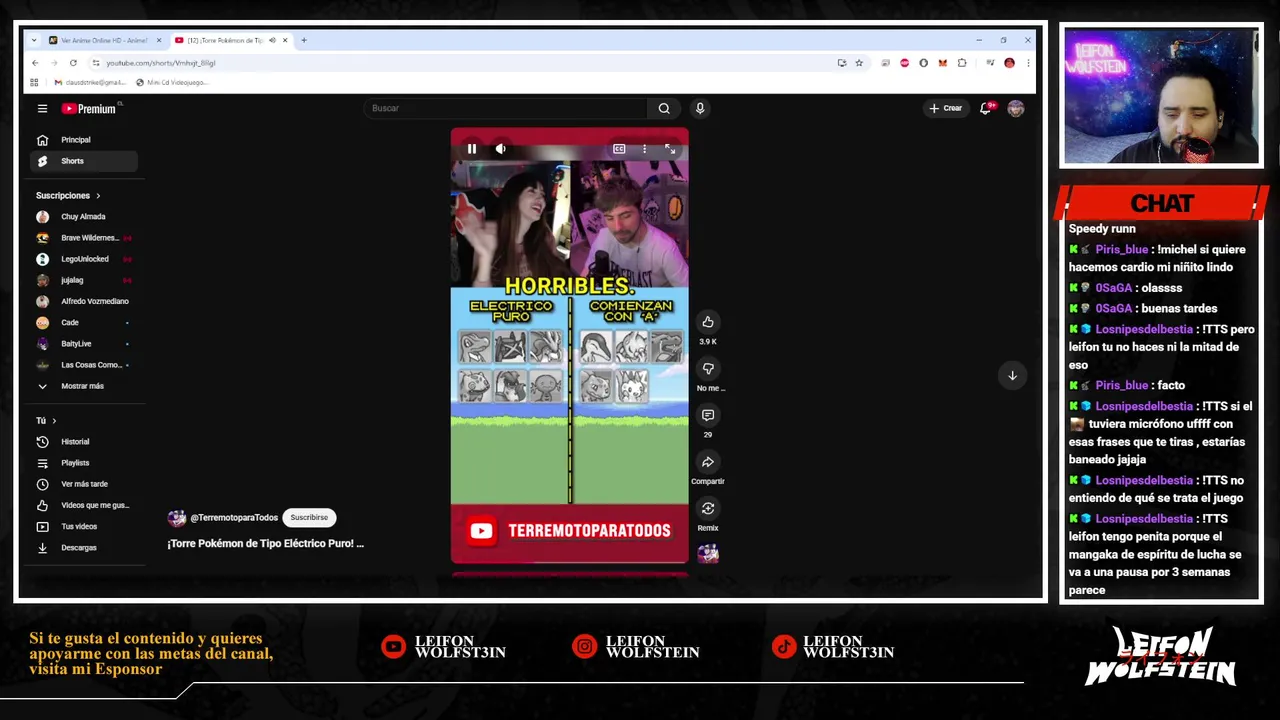Select Shorts in the sidebar
The image size is (1280, 720).
[x=83, y=161]
